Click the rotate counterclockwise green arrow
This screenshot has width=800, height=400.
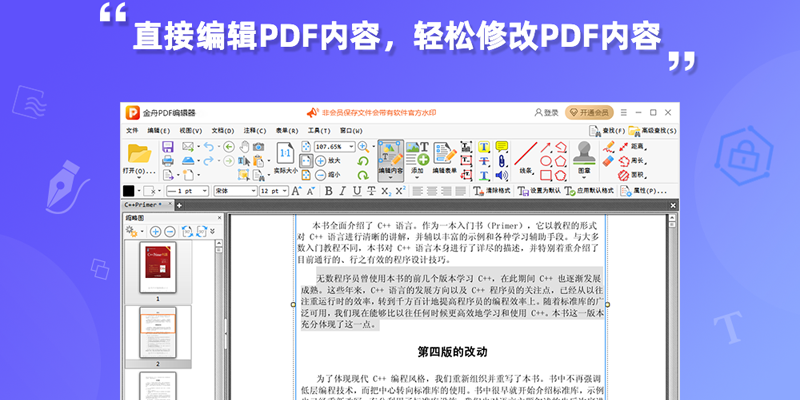click(363, 161)
